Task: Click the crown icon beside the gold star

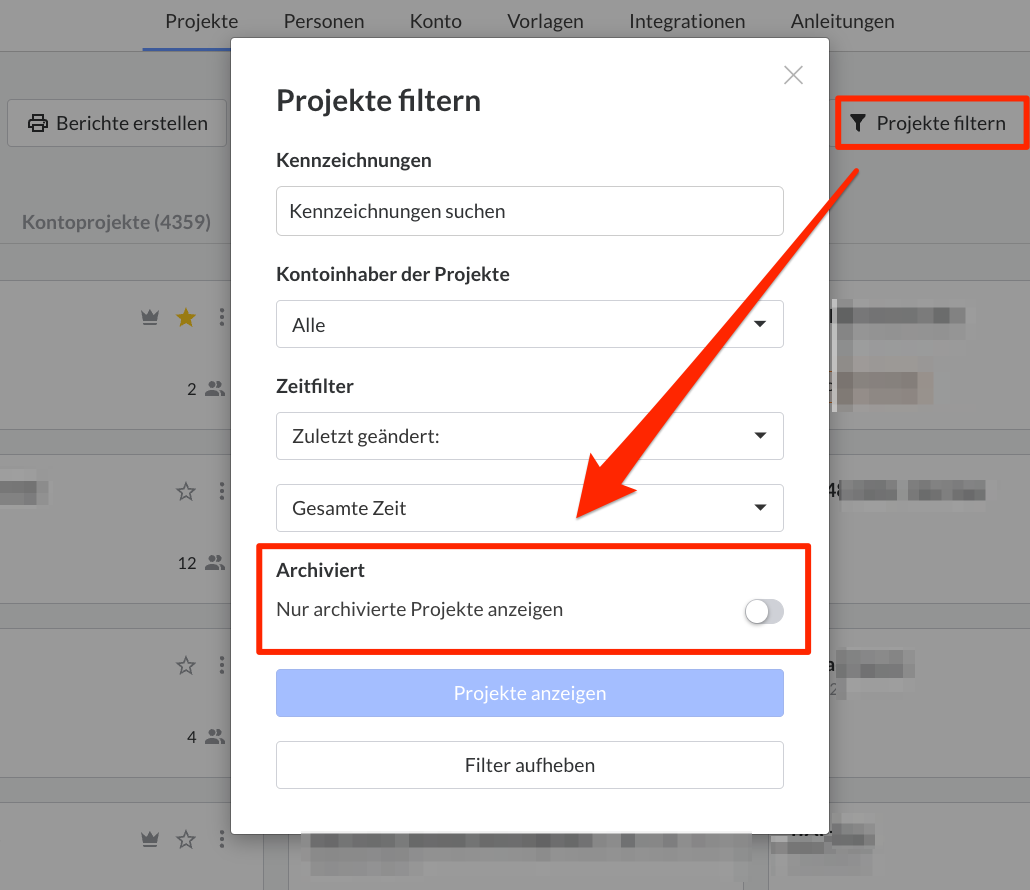Action: (x=150, y=317)
